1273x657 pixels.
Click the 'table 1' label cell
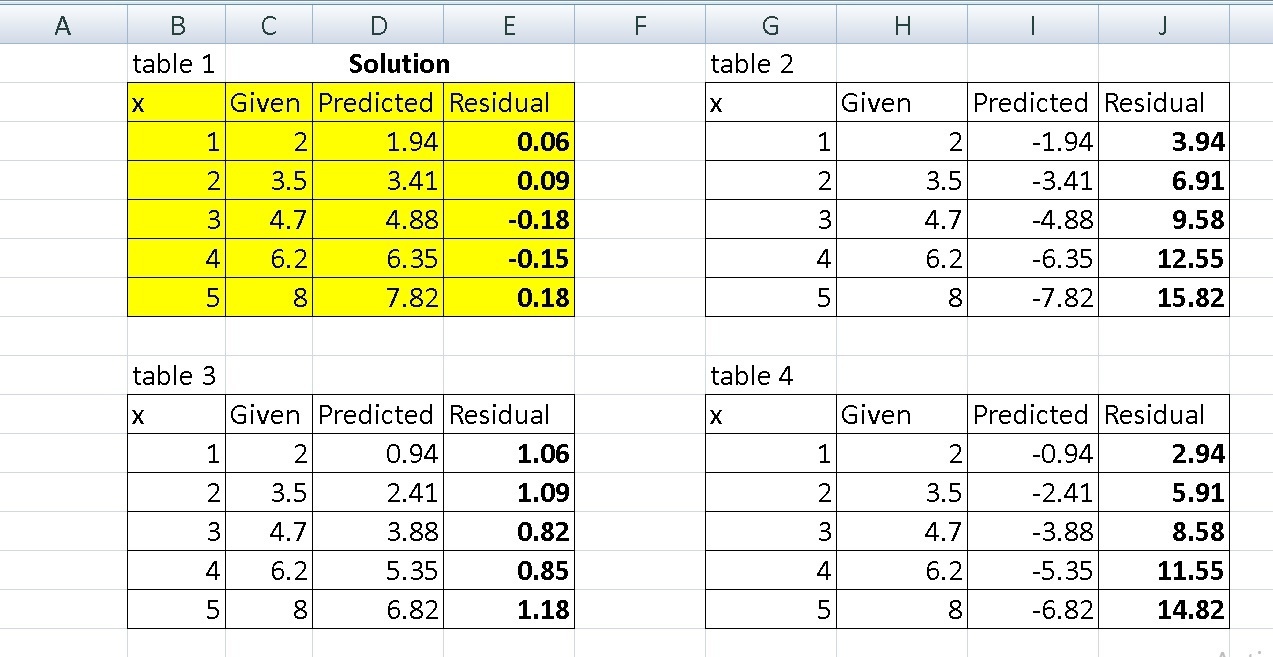(176, 65)
